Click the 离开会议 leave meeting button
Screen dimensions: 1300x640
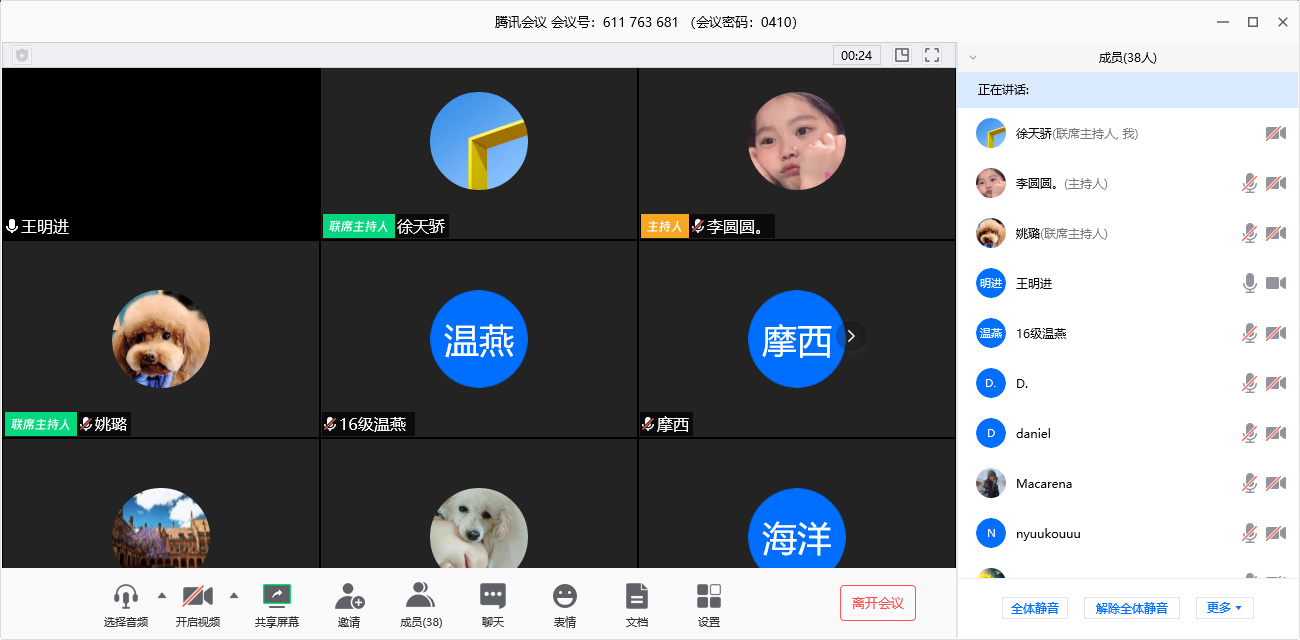pyautogui.click(x=877, y=603)
